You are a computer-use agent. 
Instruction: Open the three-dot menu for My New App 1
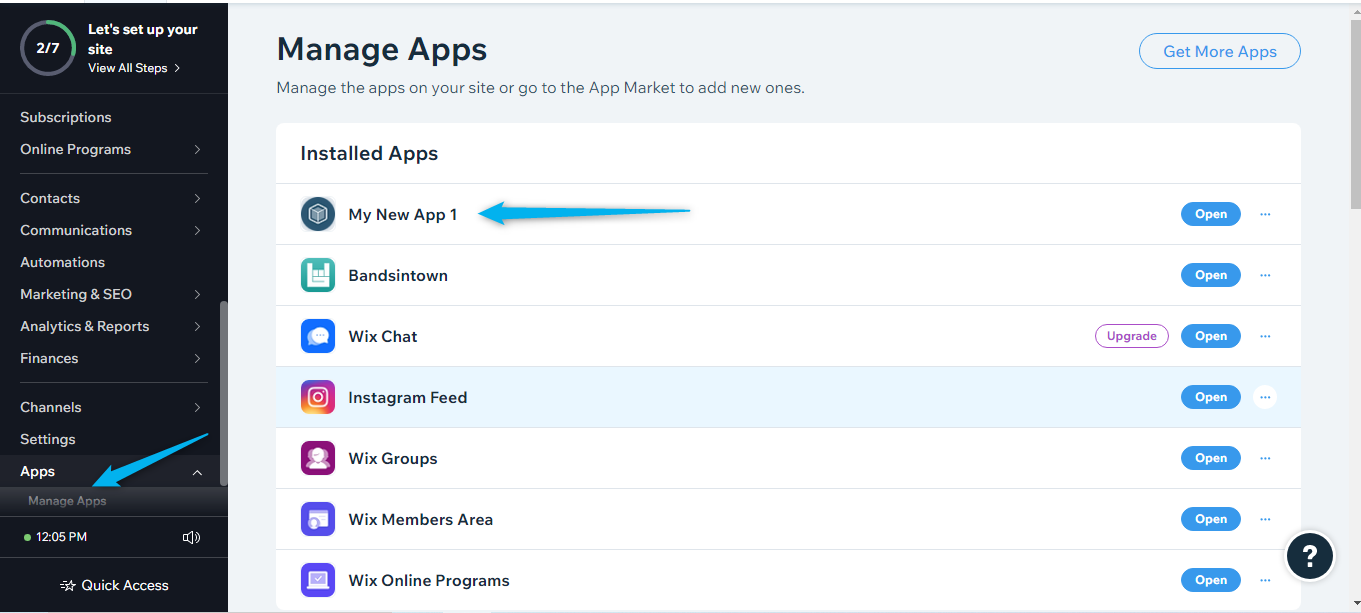pyautogui.click(x=1265, y=214)
